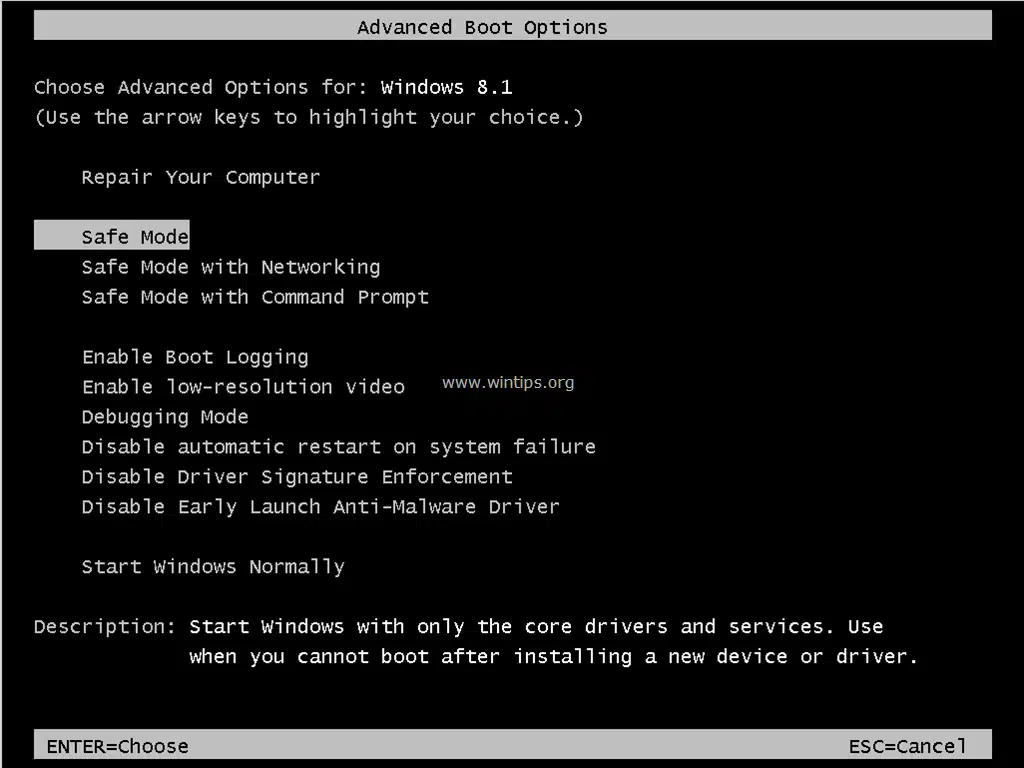
Task: Select Debugging Mode entry
Action: point(165,417)
